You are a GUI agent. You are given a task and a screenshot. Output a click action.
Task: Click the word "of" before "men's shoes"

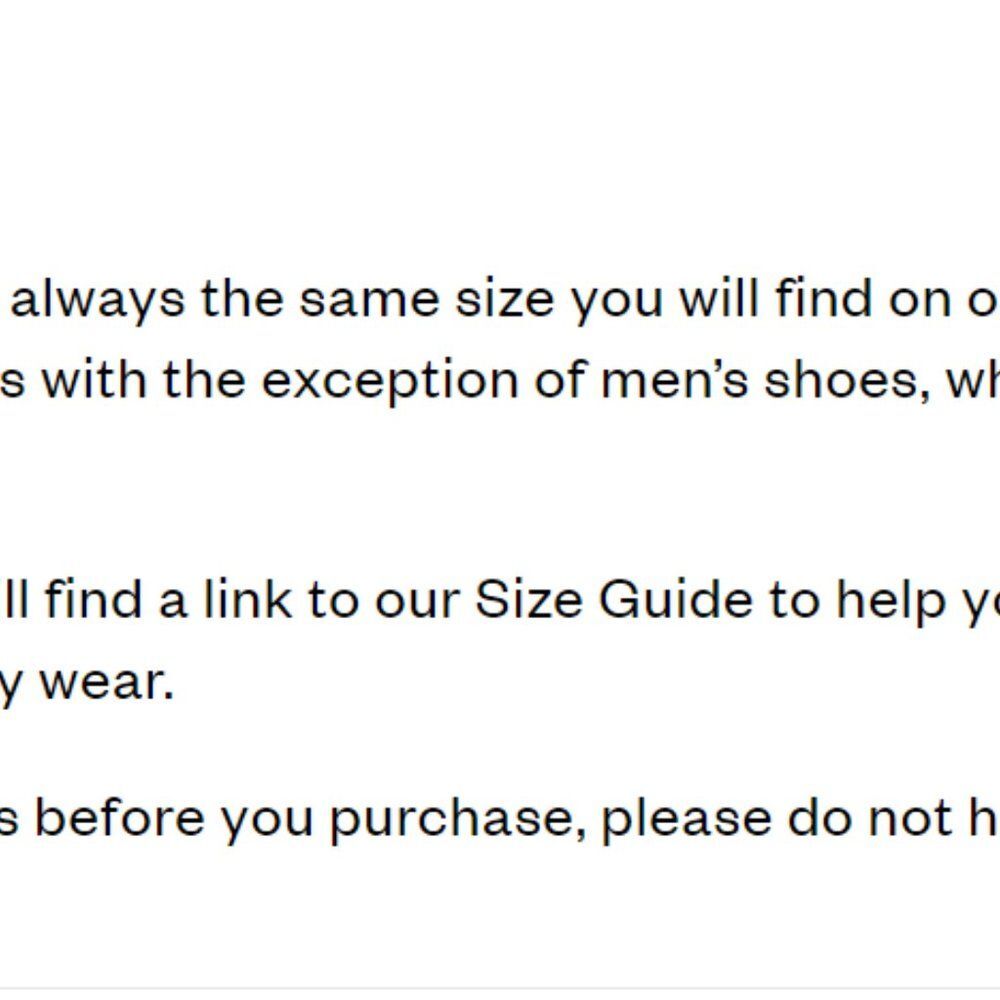click(559, 380)
